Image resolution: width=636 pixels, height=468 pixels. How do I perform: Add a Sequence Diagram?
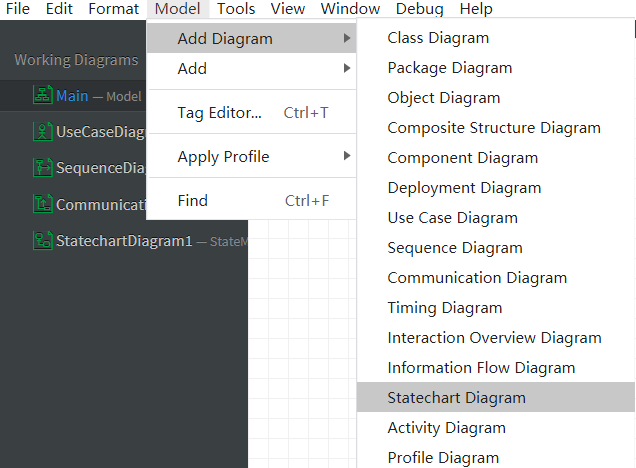[496, 248]
